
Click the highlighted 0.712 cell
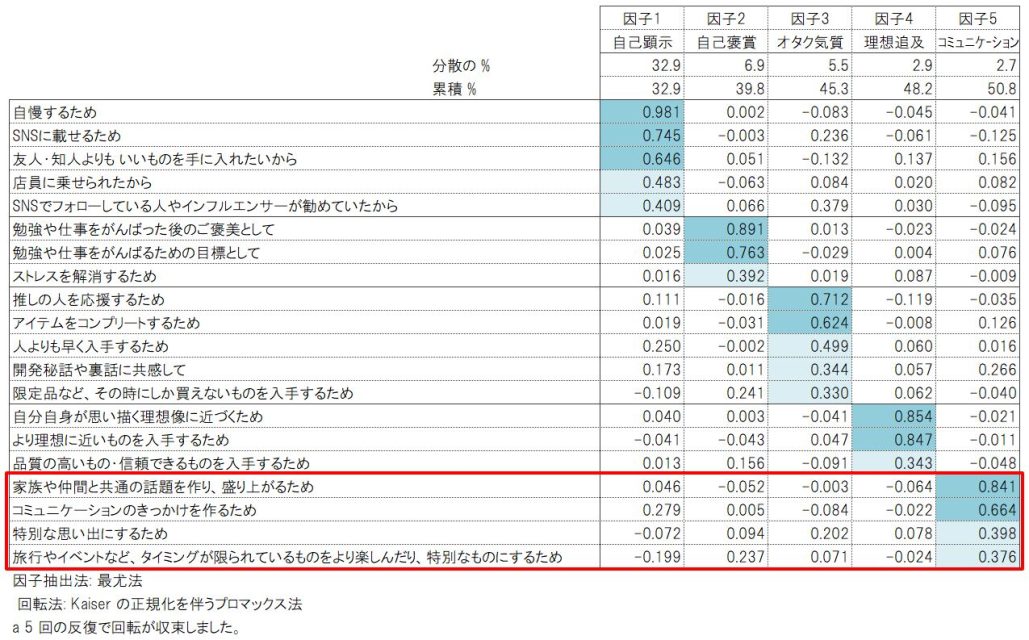810,300
